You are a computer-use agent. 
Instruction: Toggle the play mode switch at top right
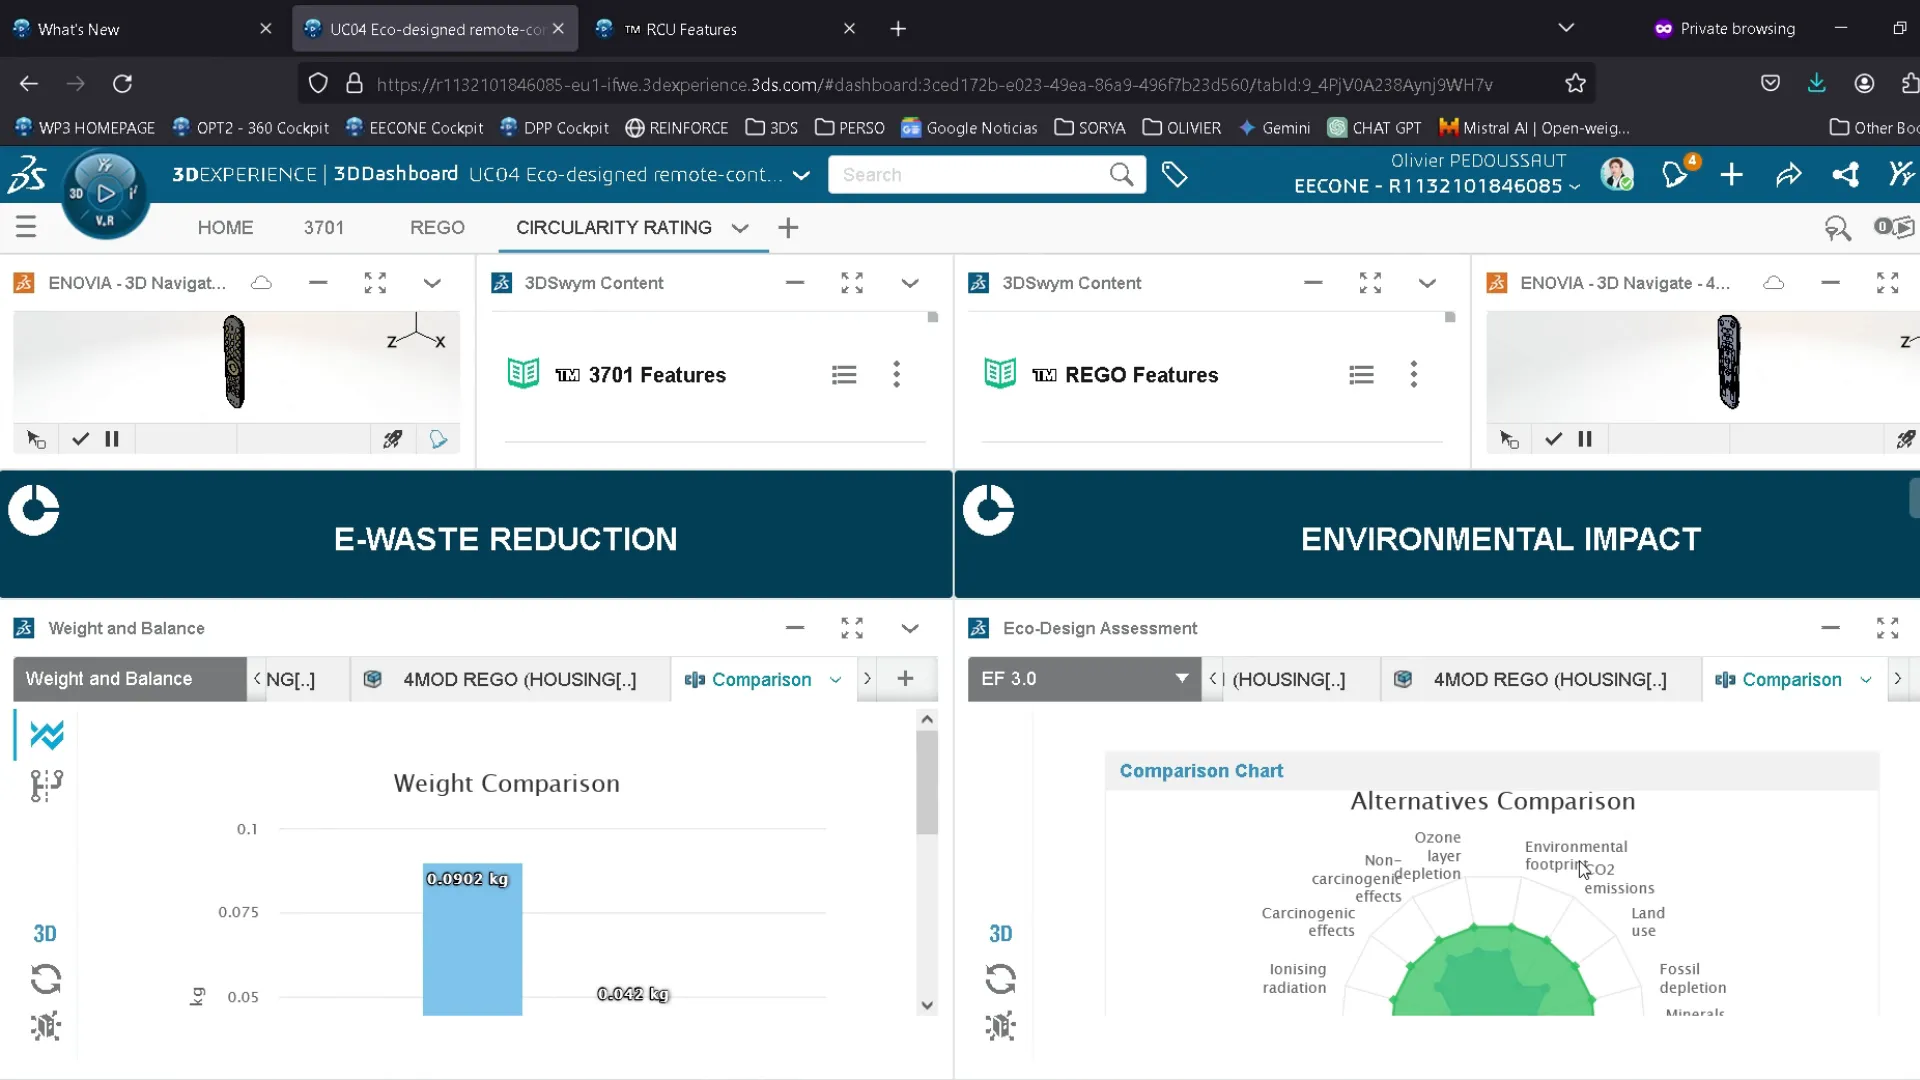[1894, 227]
